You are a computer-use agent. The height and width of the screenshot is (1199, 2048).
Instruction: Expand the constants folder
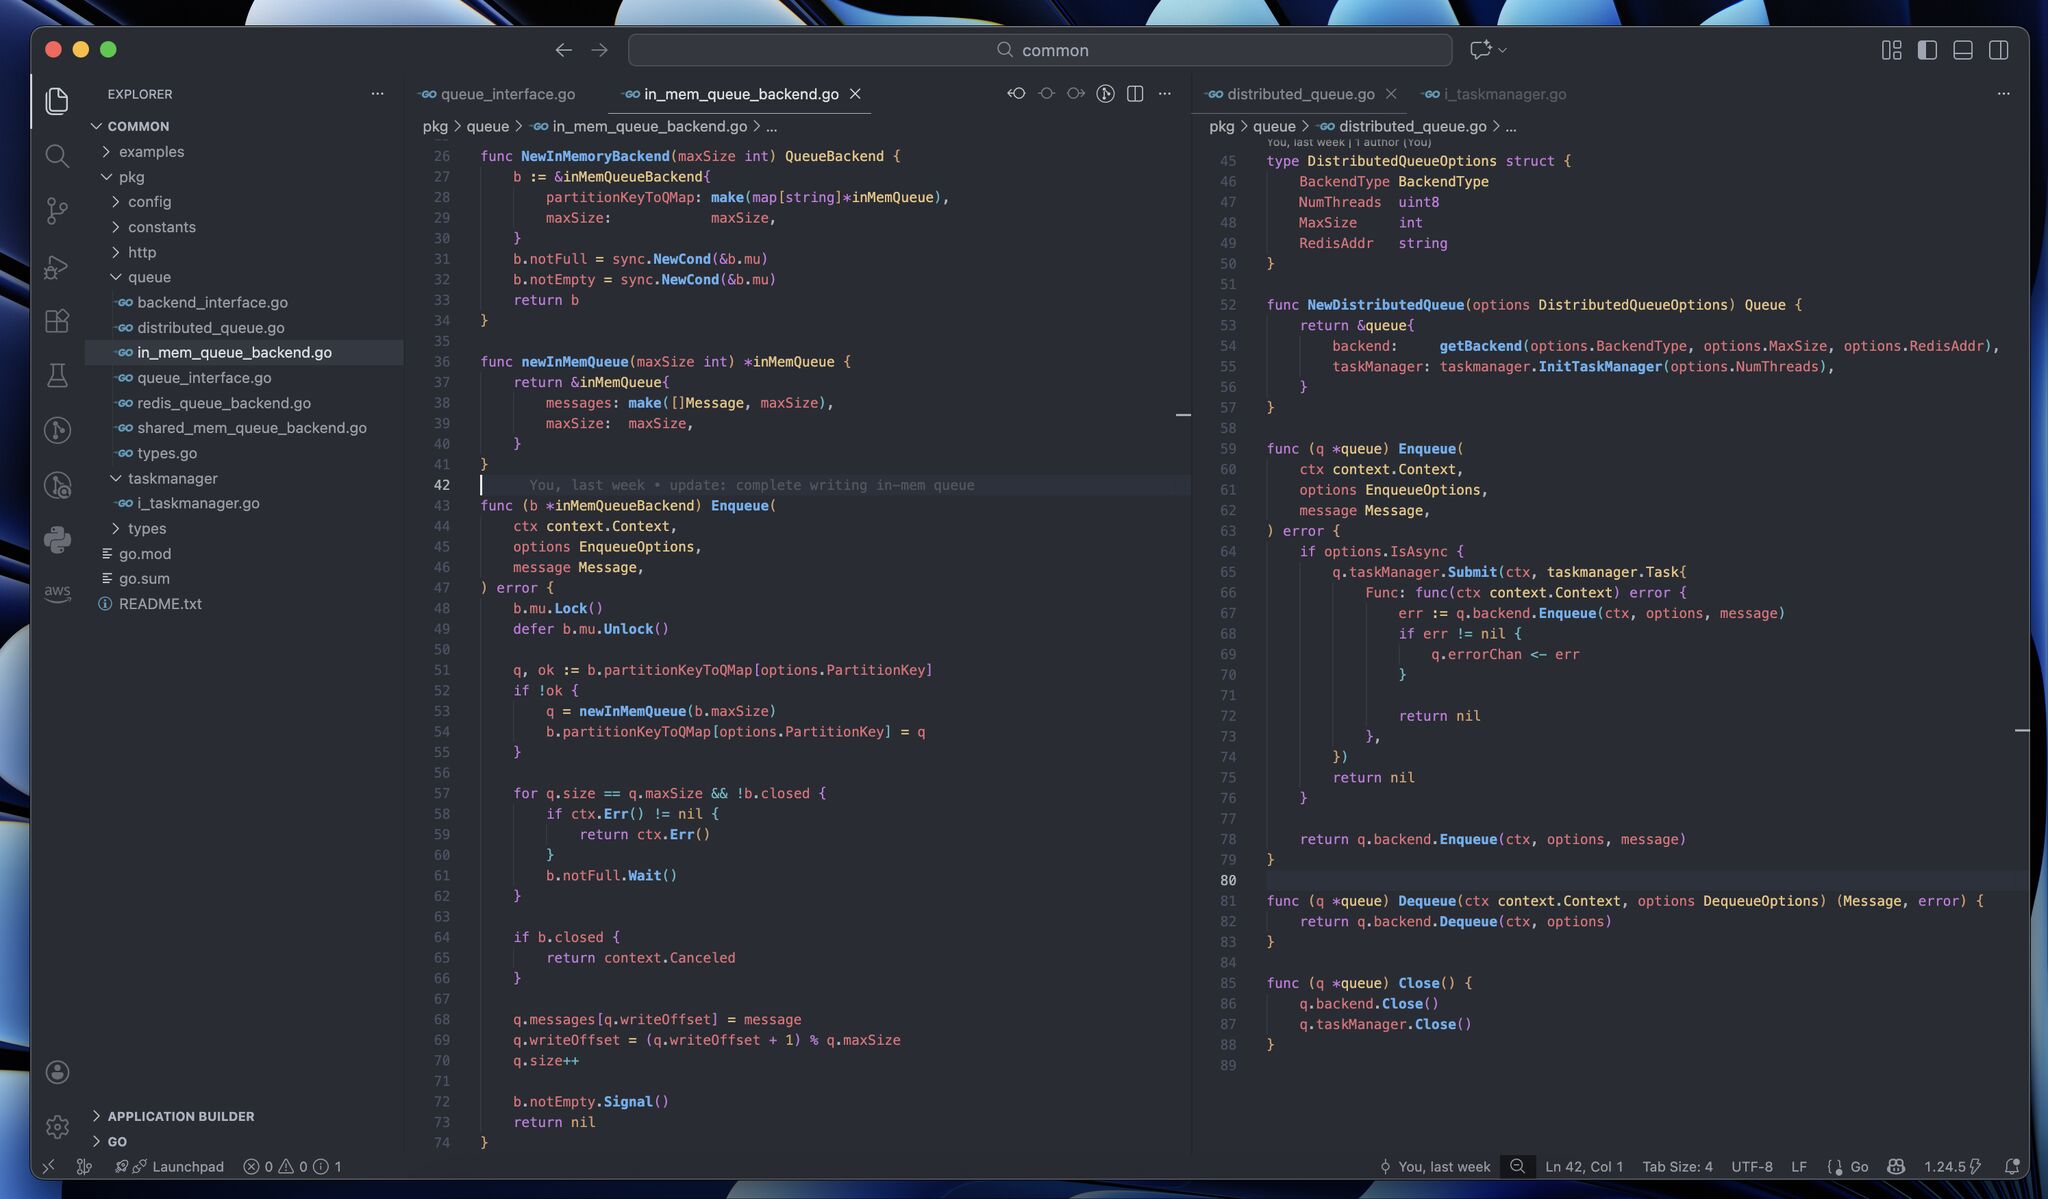tap(161, 227)
